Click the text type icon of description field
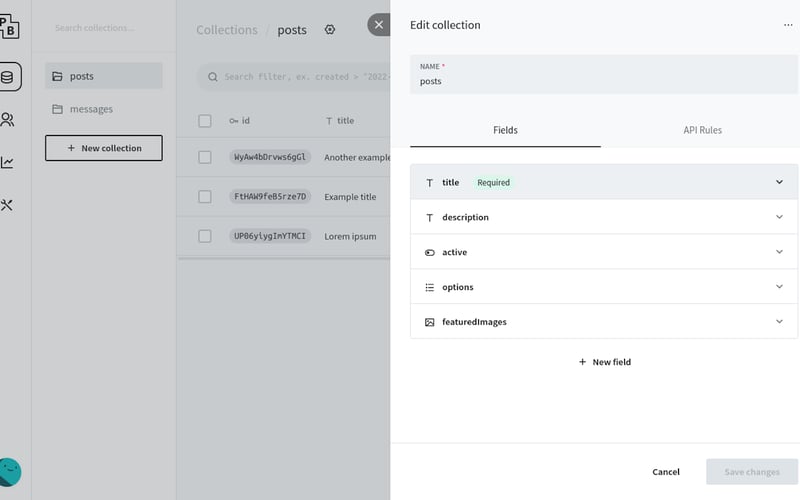 point(430,217)
